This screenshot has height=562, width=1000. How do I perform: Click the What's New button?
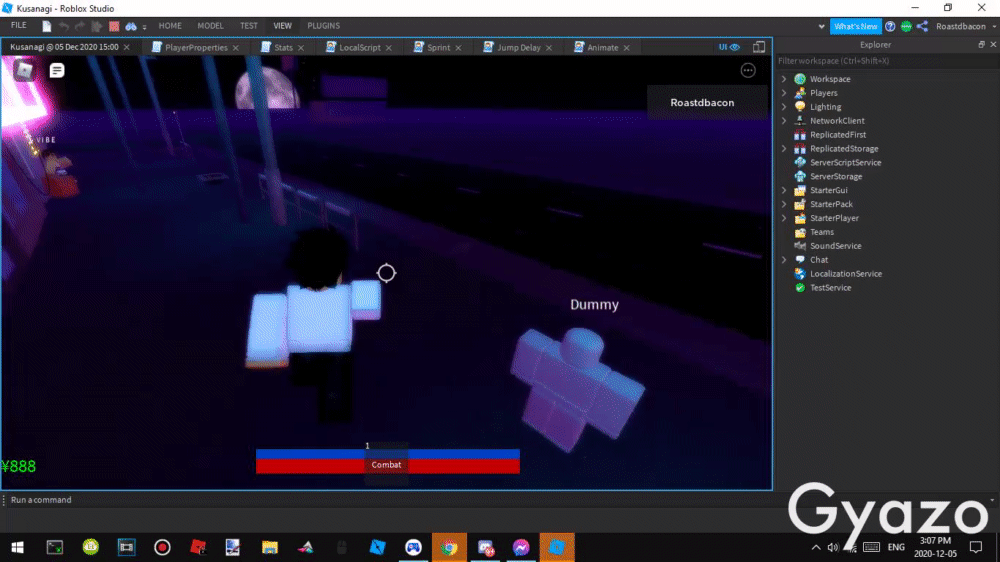point(856,27)
